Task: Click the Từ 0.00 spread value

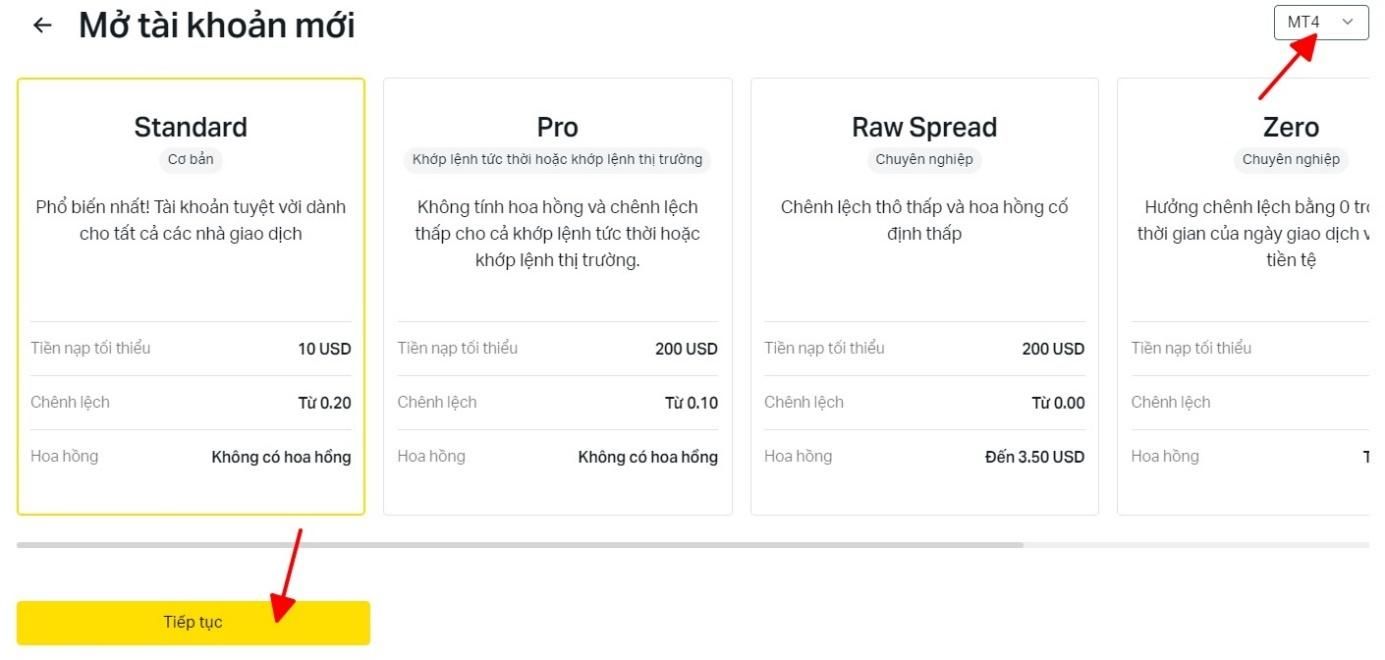Action: tap(1058, 403)
